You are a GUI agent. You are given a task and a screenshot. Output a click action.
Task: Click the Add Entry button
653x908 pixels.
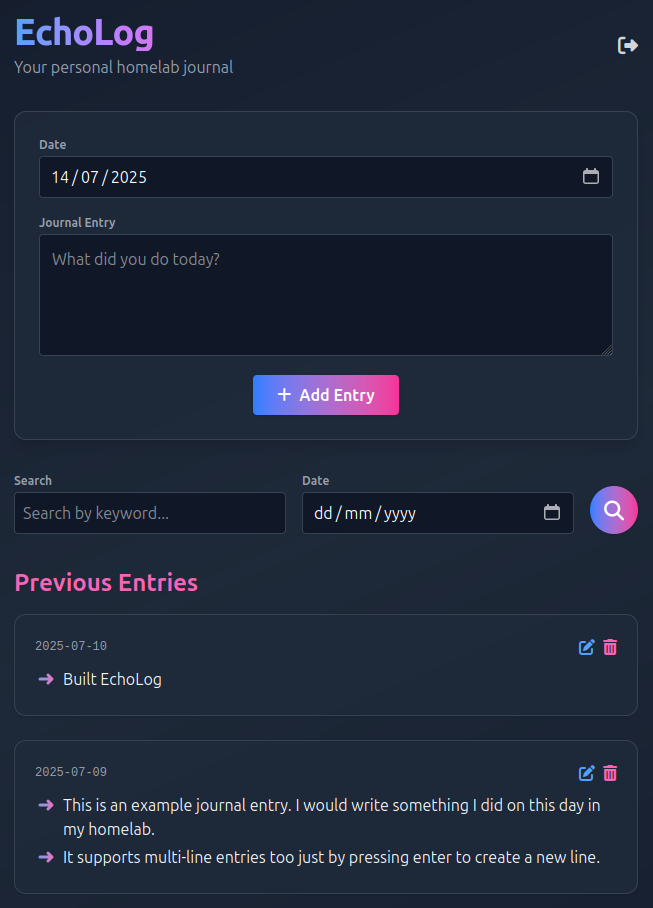pos(326,395)
